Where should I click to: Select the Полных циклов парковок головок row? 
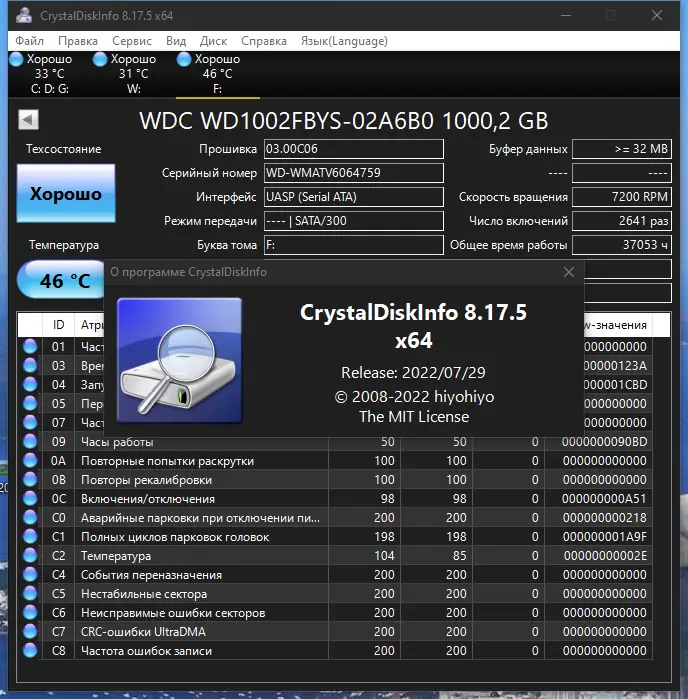(x=335, y=537)
